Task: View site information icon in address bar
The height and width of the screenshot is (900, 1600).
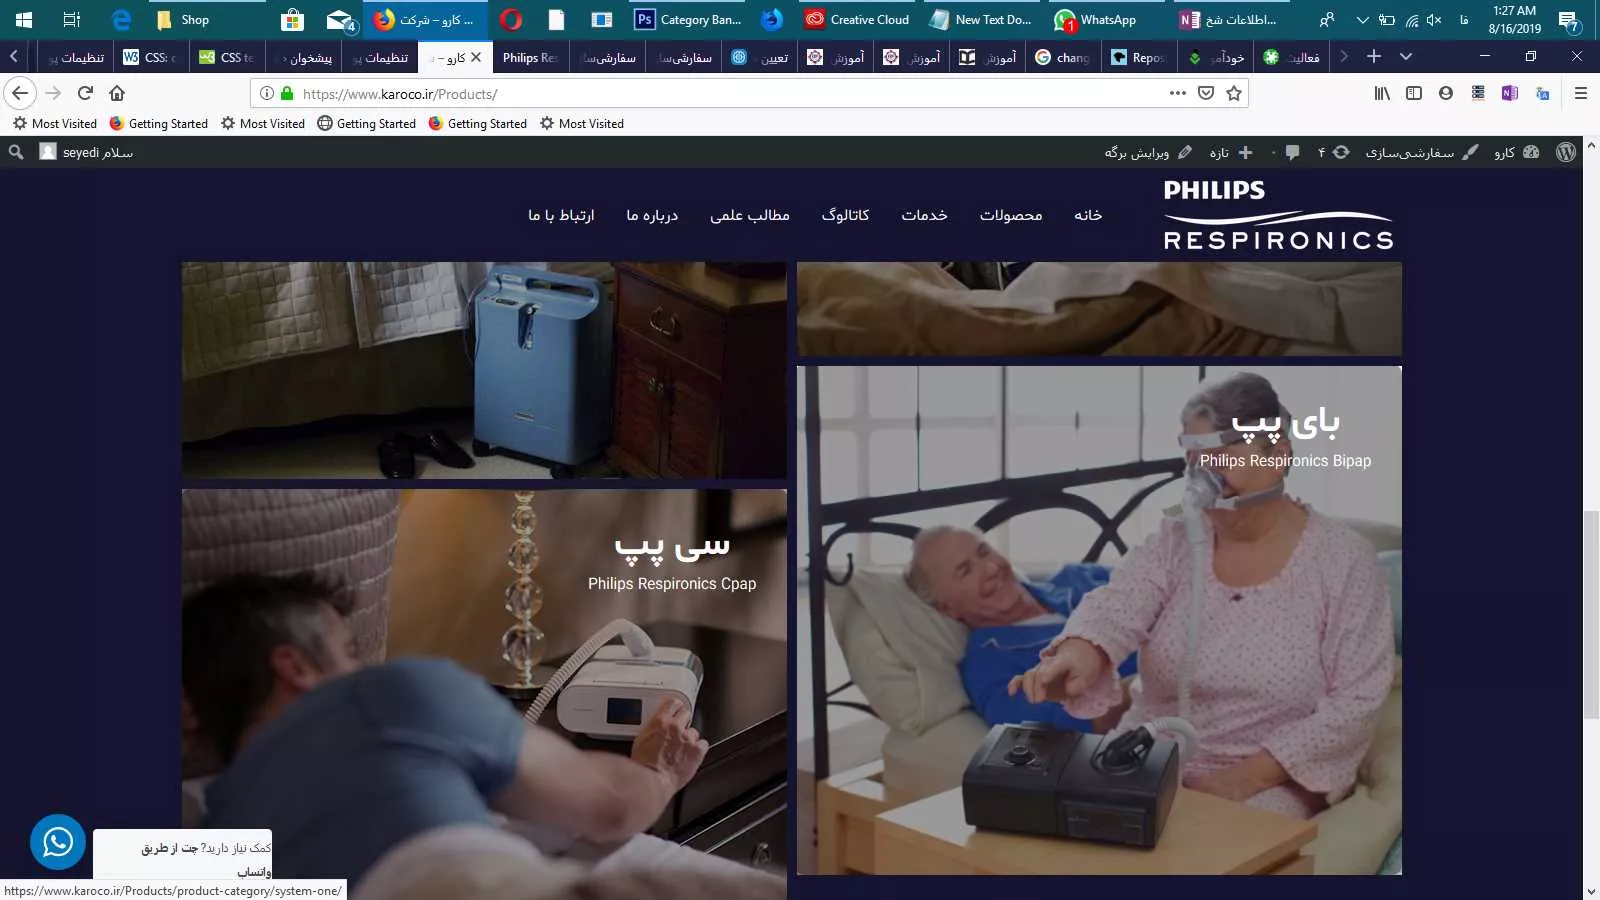Action: click(267, 93)
